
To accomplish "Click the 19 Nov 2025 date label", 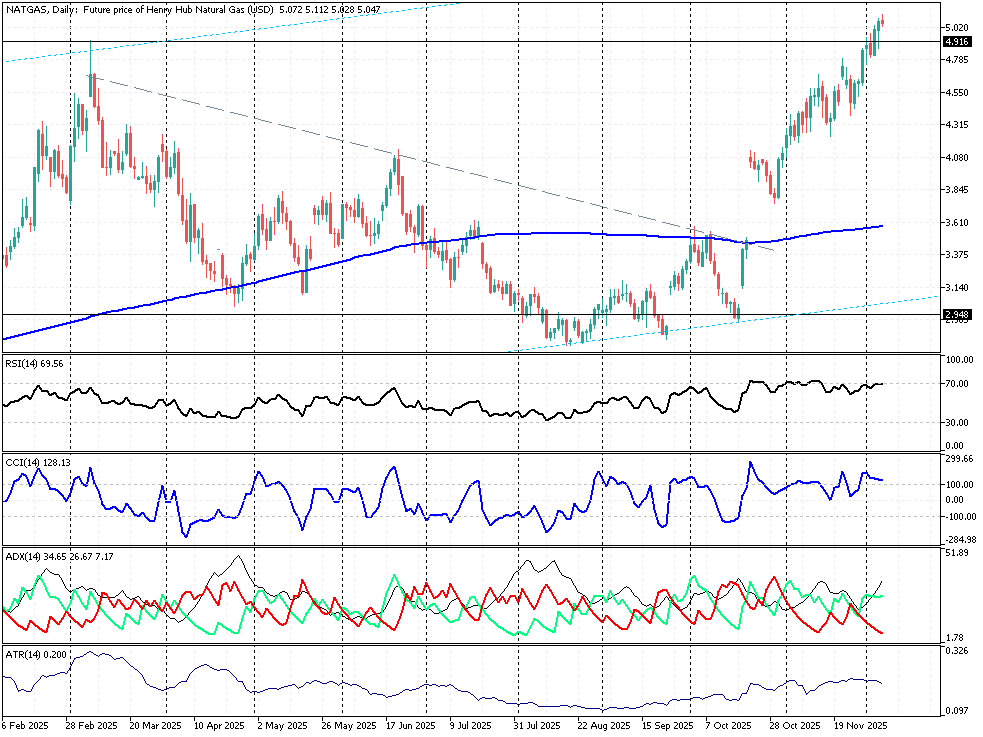I will 862,726.
